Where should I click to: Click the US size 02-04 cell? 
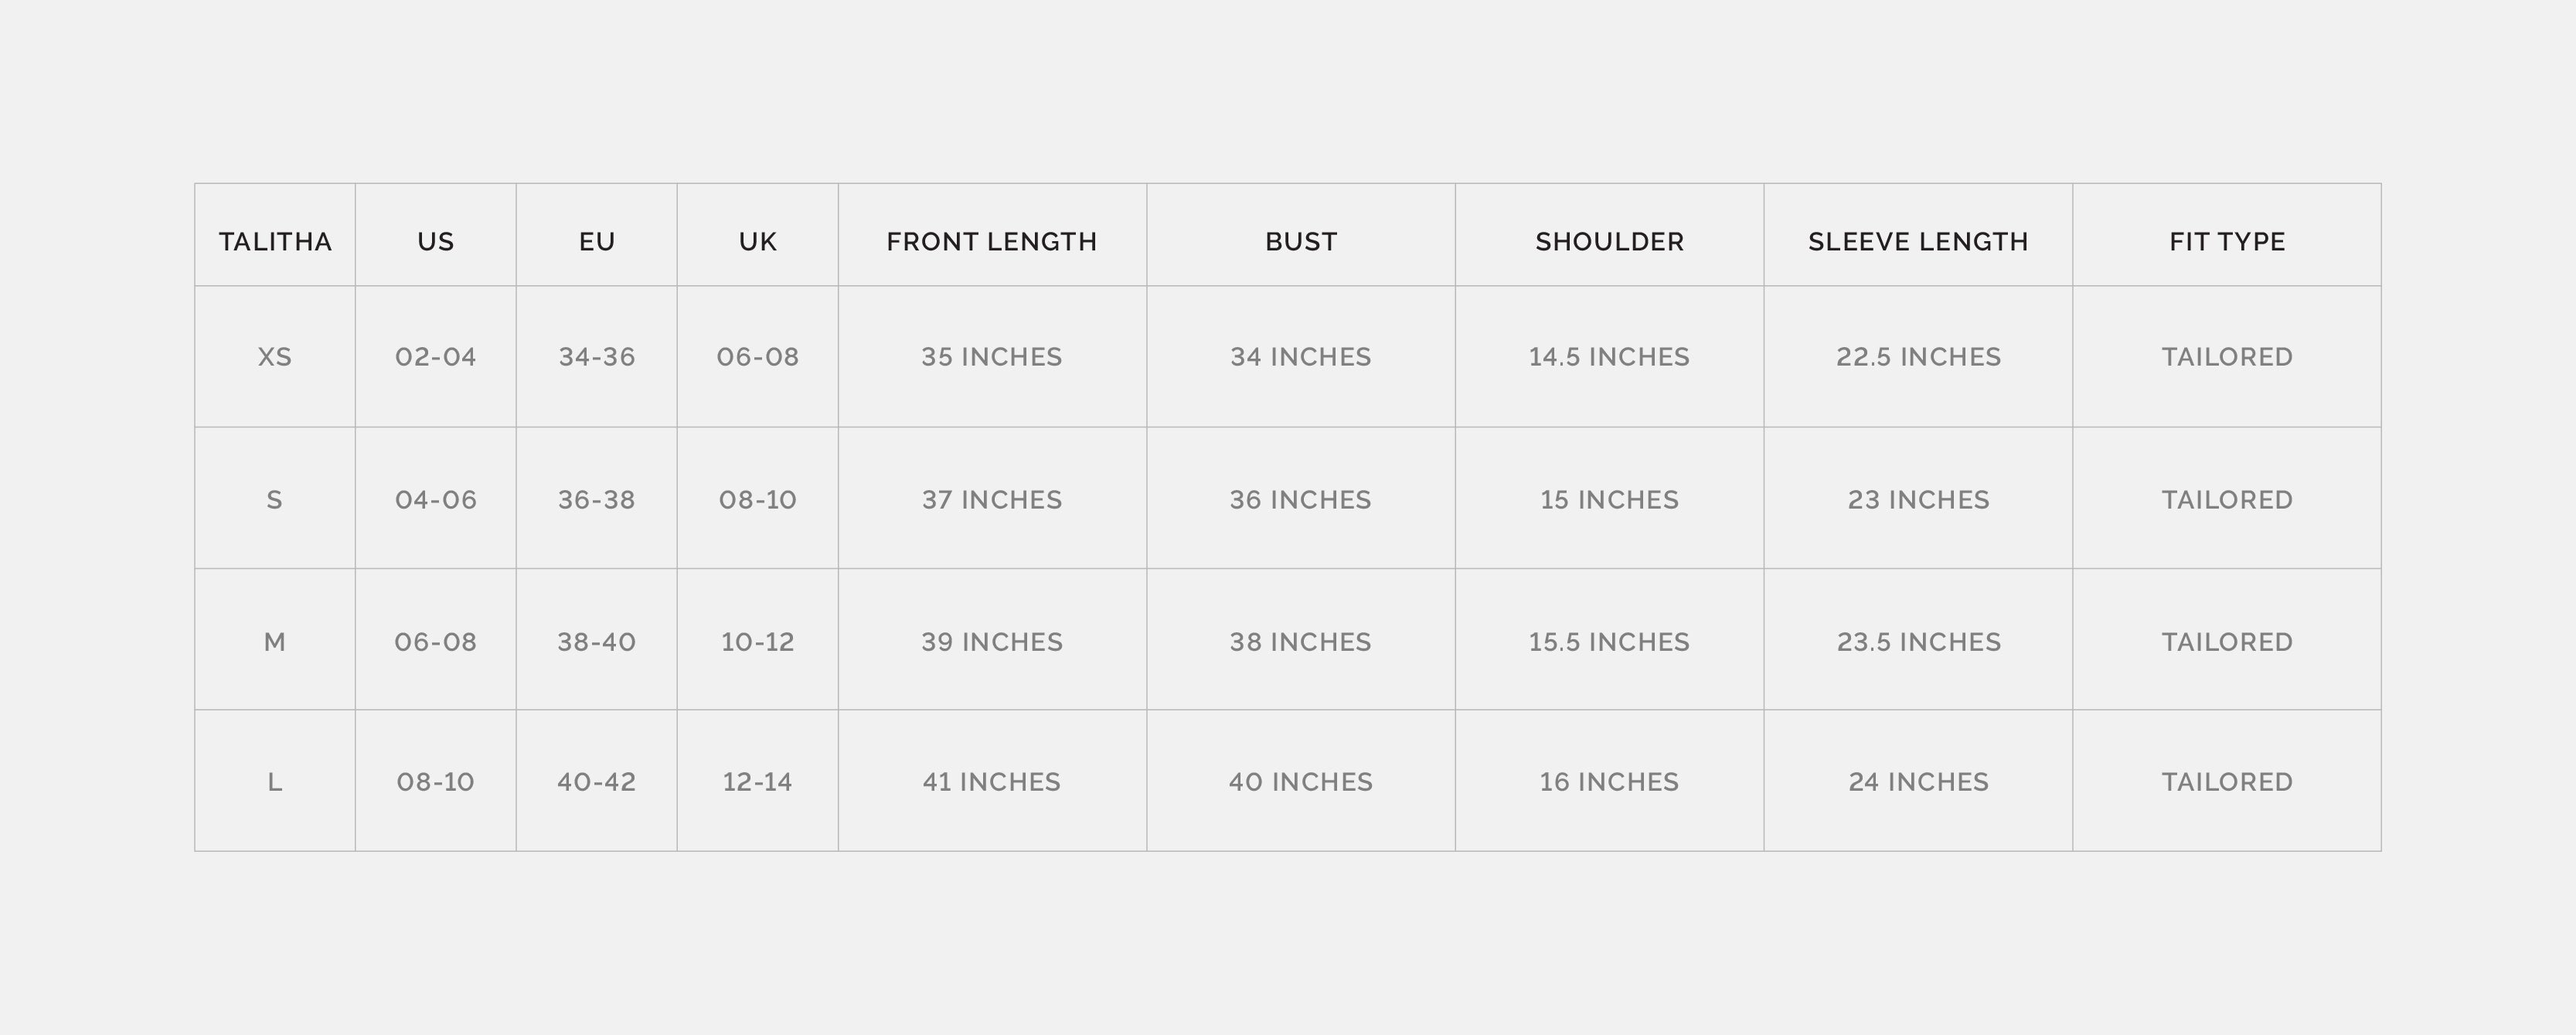435,357
